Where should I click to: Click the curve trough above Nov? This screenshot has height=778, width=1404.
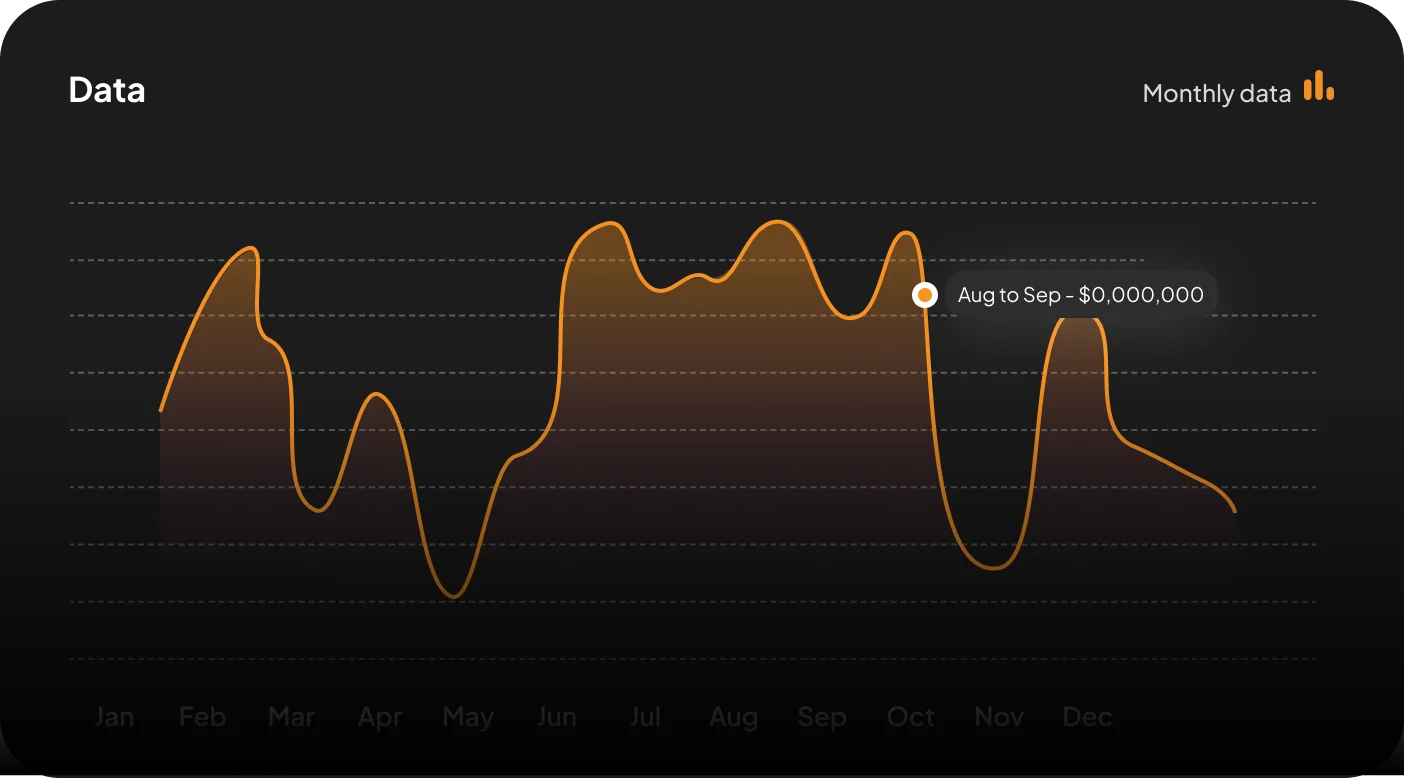pyautogui.click(x=994, y=568)
